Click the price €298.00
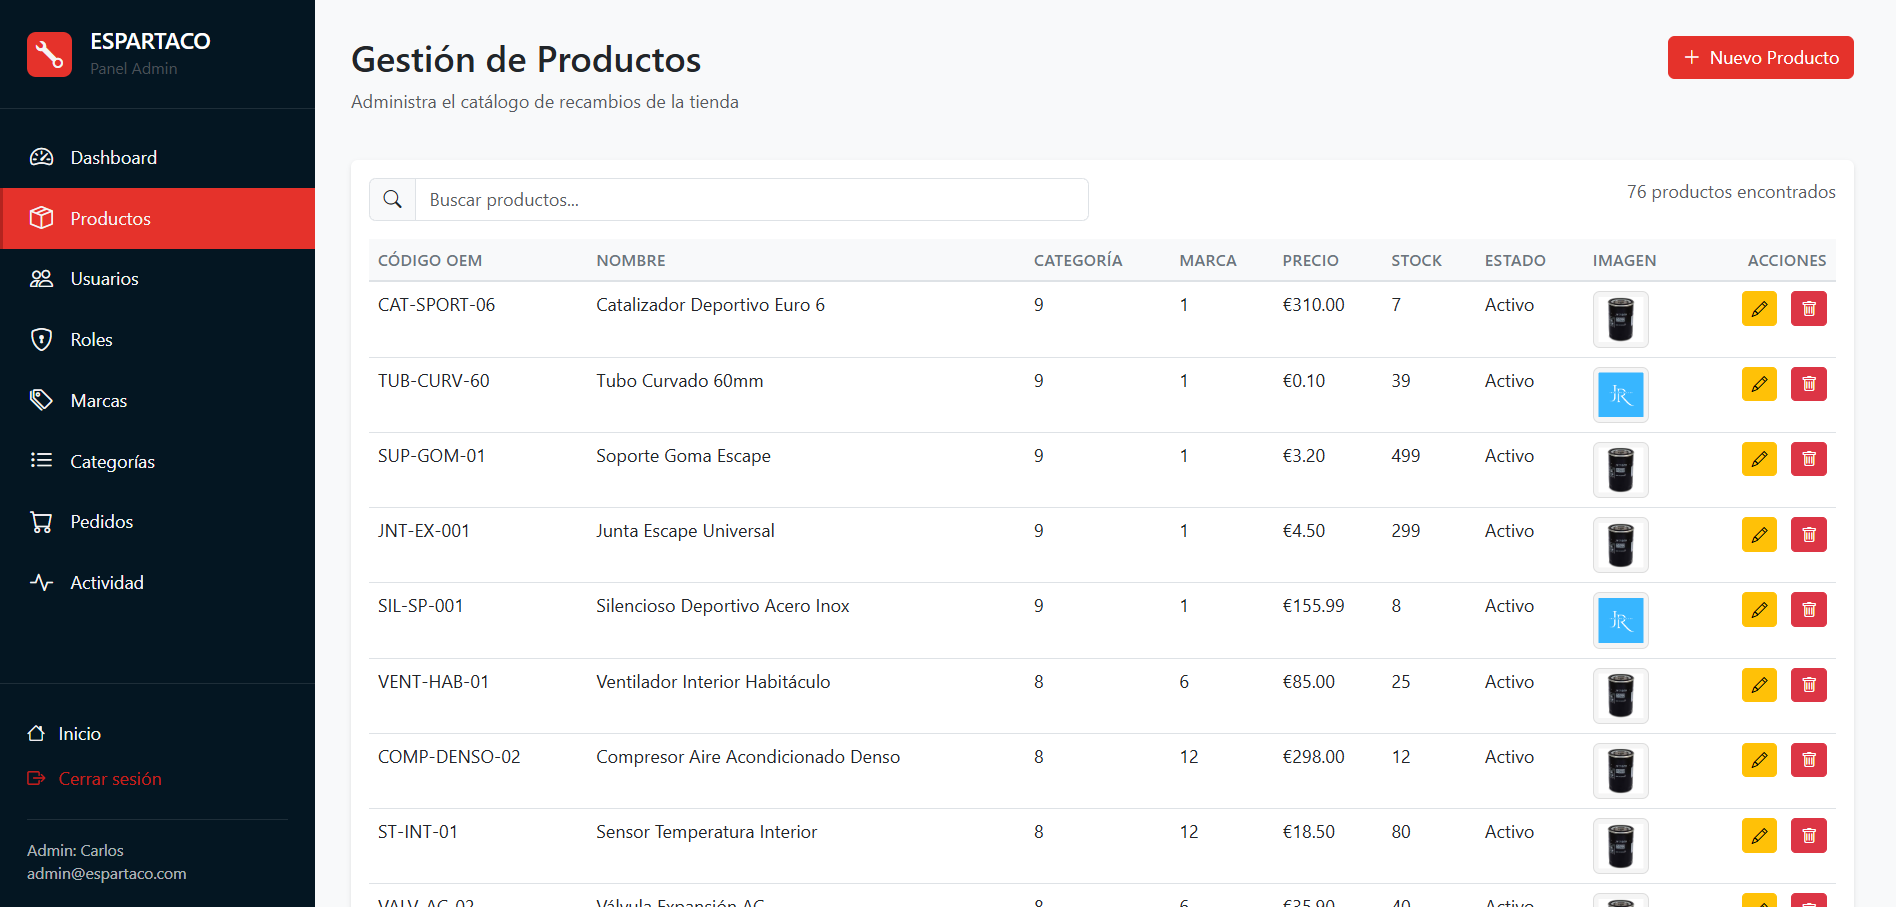 (1313, 757)
